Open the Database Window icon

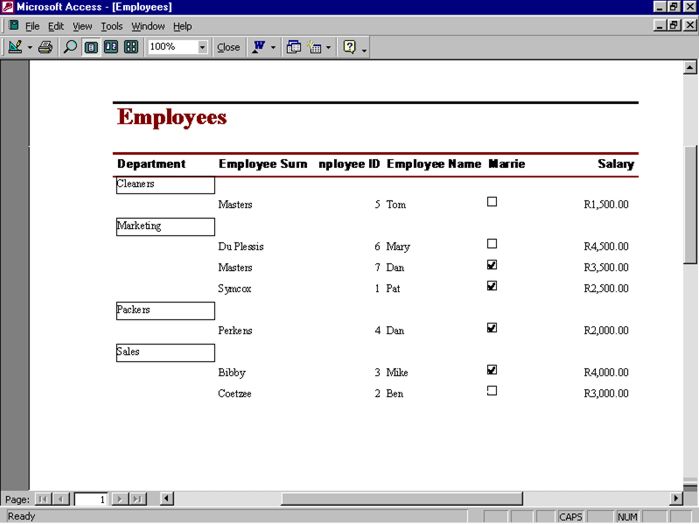coord(293,47)
